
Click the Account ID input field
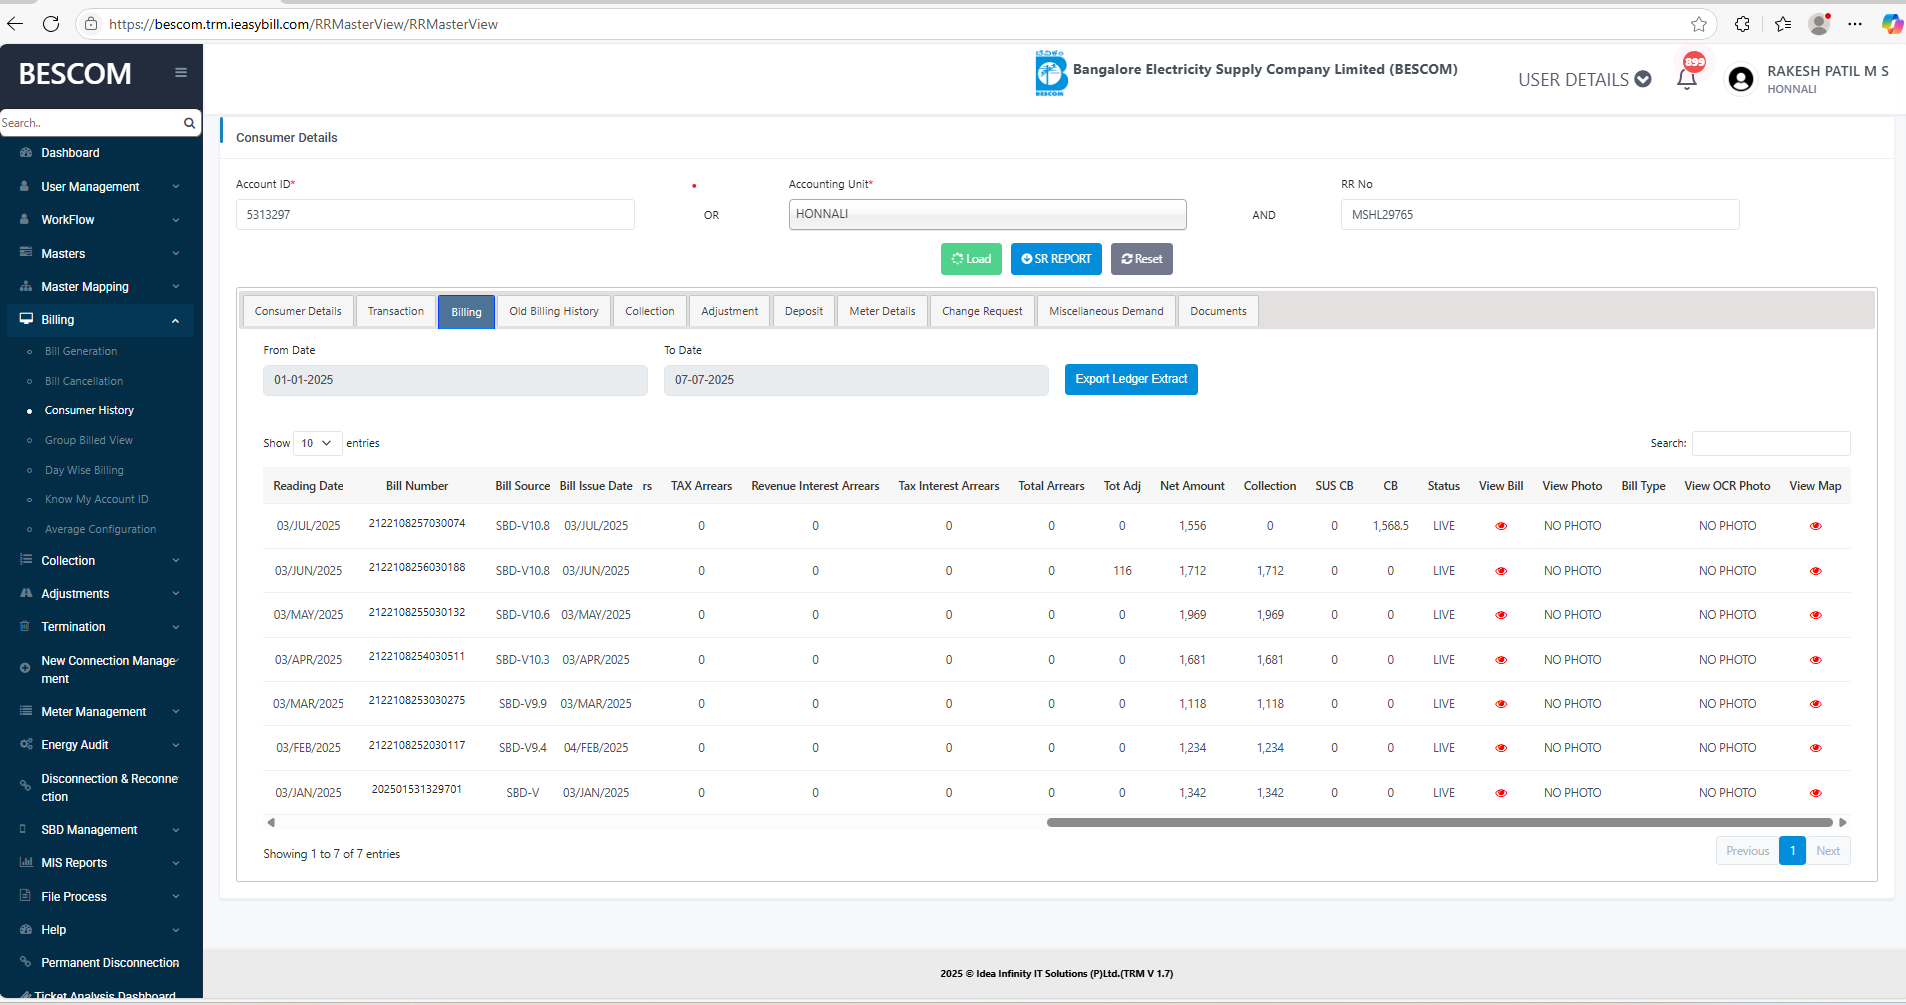pos(435,215)
